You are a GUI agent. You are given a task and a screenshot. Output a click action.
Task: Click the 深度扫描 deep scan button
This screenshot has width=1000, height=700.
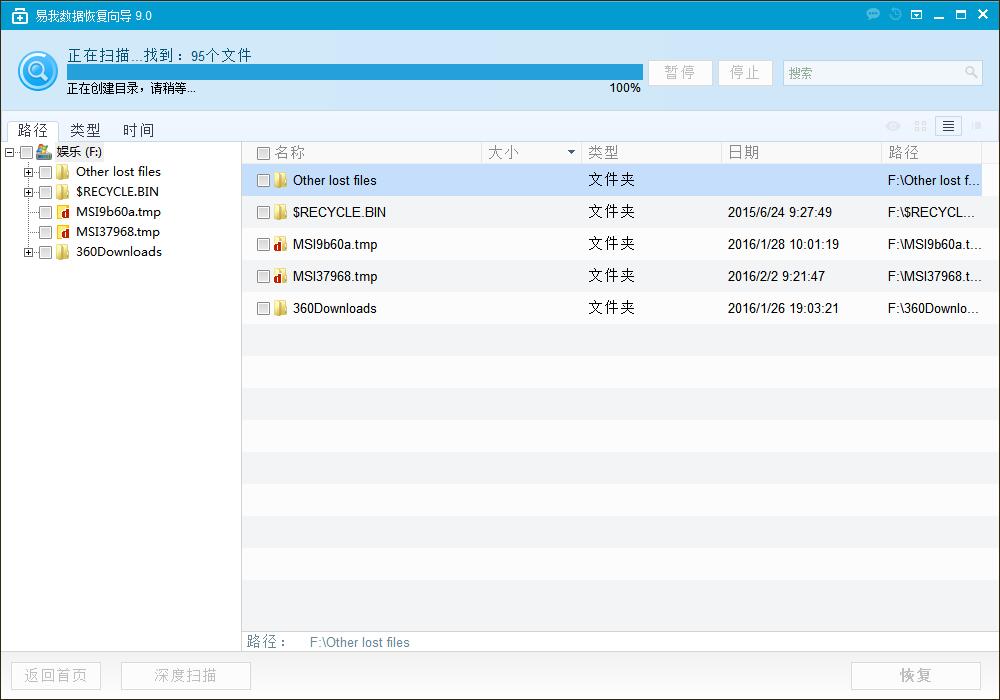185,676
